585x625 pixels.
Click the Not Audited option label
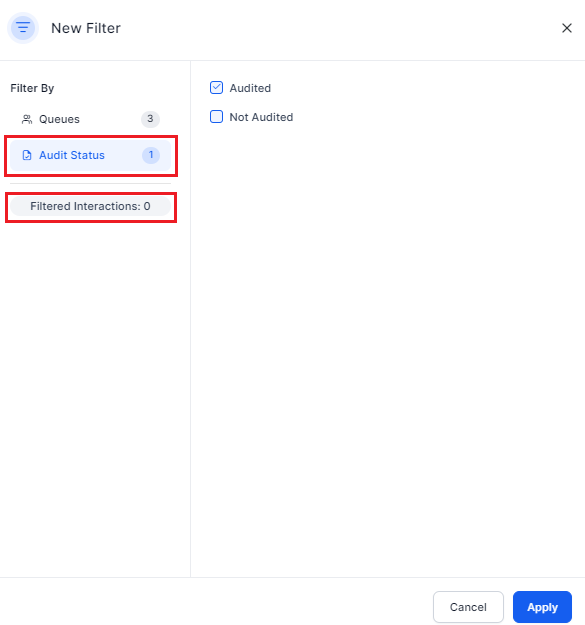click(x=261, y=117)
